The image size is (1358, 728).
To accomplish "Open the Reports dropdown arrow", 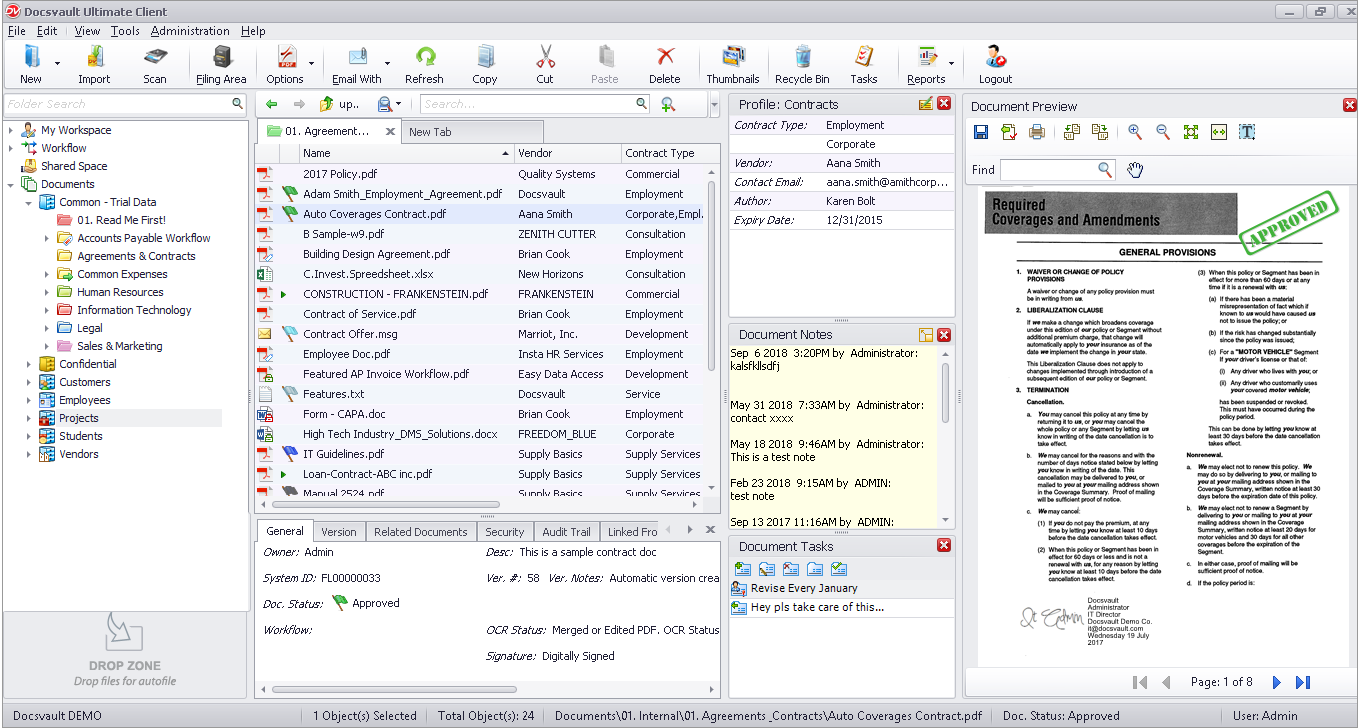I will pyautogui.click(x=951, y=64).
